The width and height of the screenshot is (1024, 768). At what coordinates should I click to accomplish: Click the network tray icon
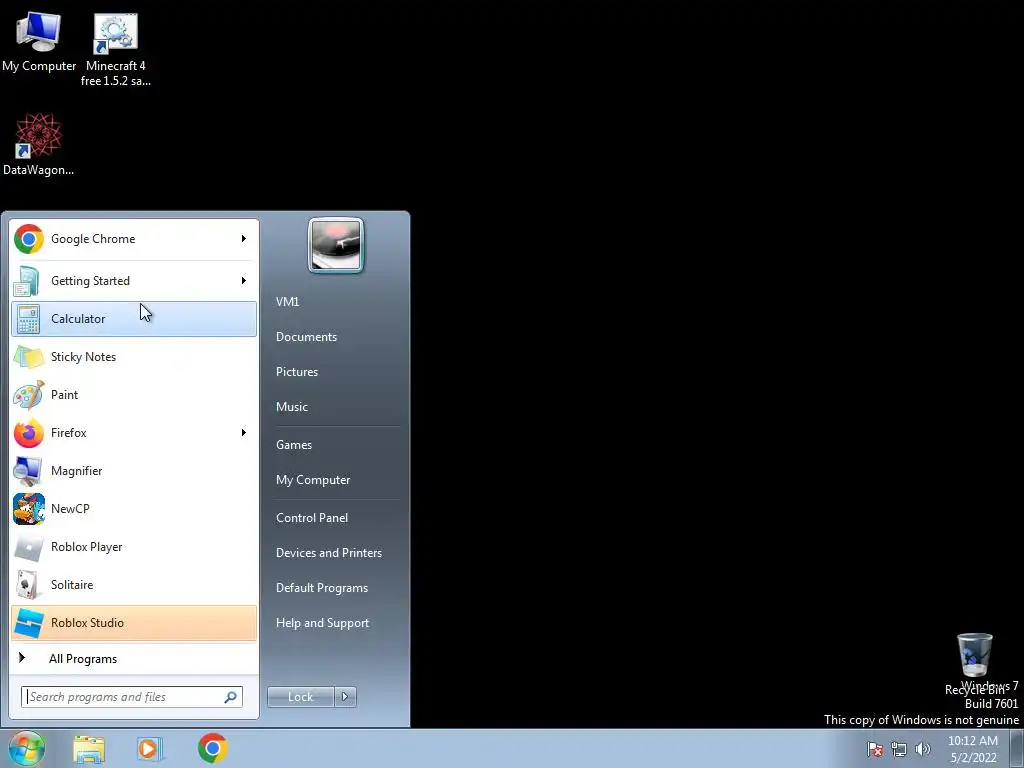coord(899,749)
